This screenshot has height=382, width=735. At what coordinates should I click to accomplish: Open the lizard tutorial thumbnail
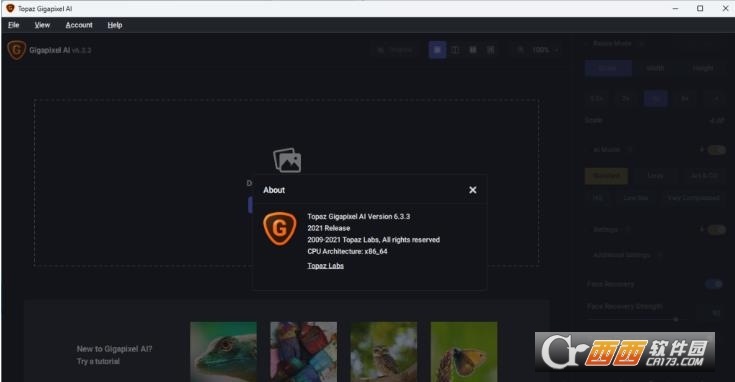click(x=224, y=352)
